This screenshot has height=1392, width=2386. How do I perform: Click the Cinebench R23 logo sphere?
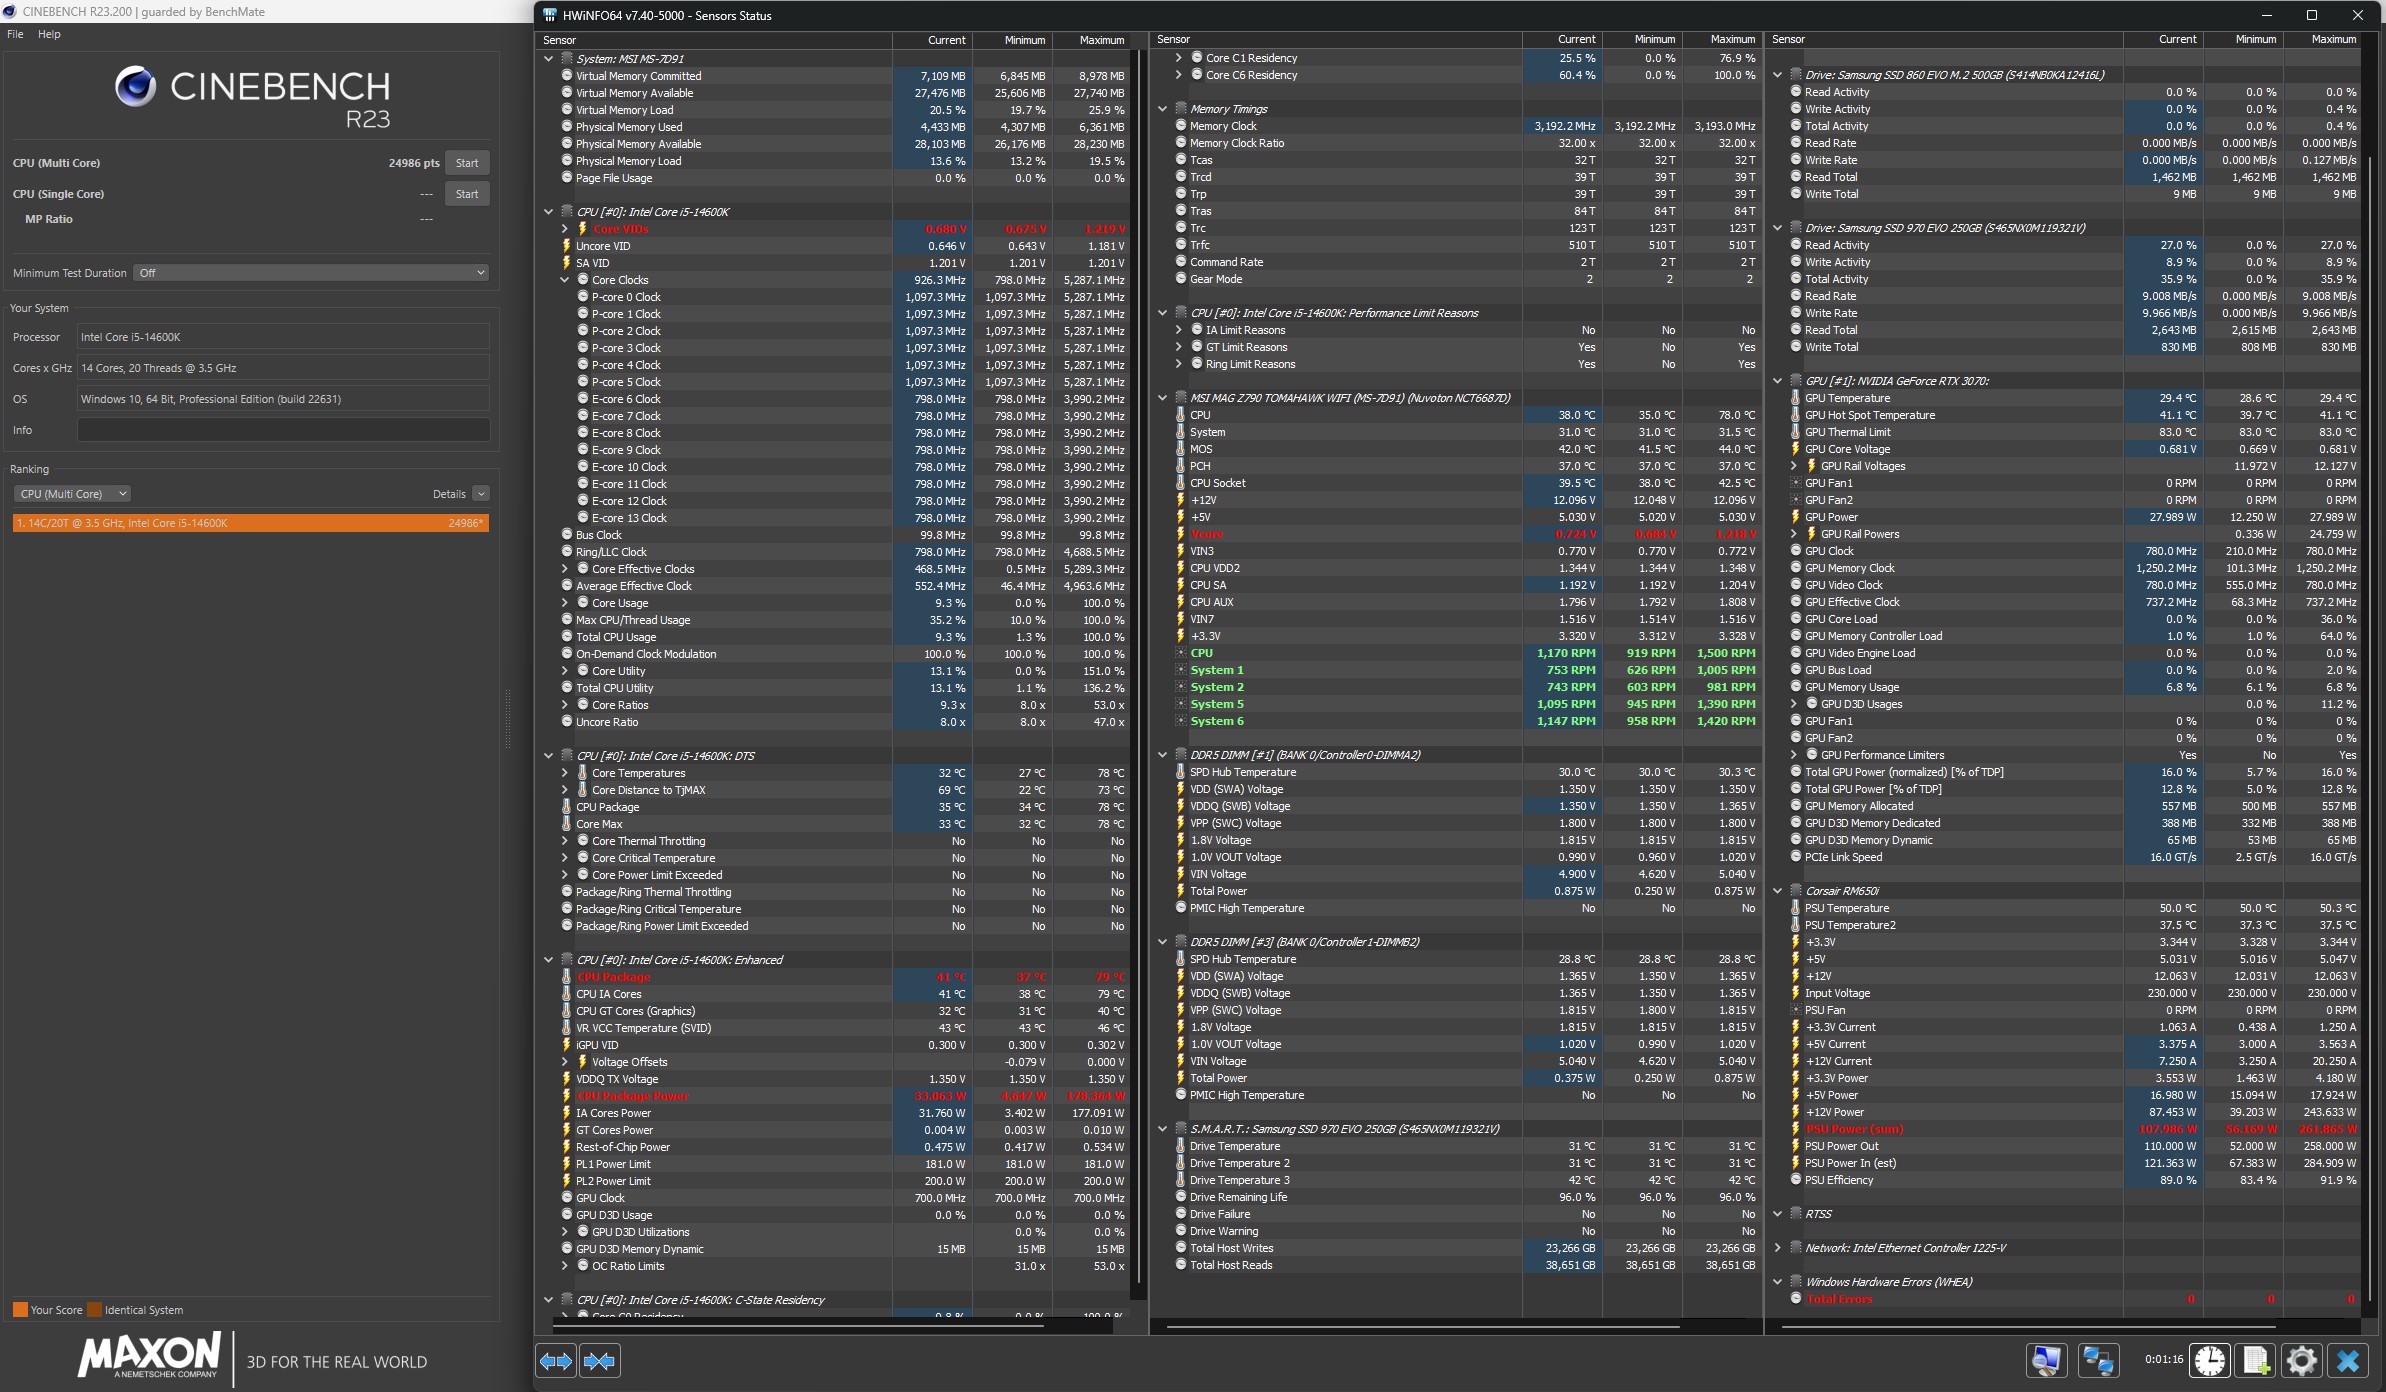tap(135, 87)
